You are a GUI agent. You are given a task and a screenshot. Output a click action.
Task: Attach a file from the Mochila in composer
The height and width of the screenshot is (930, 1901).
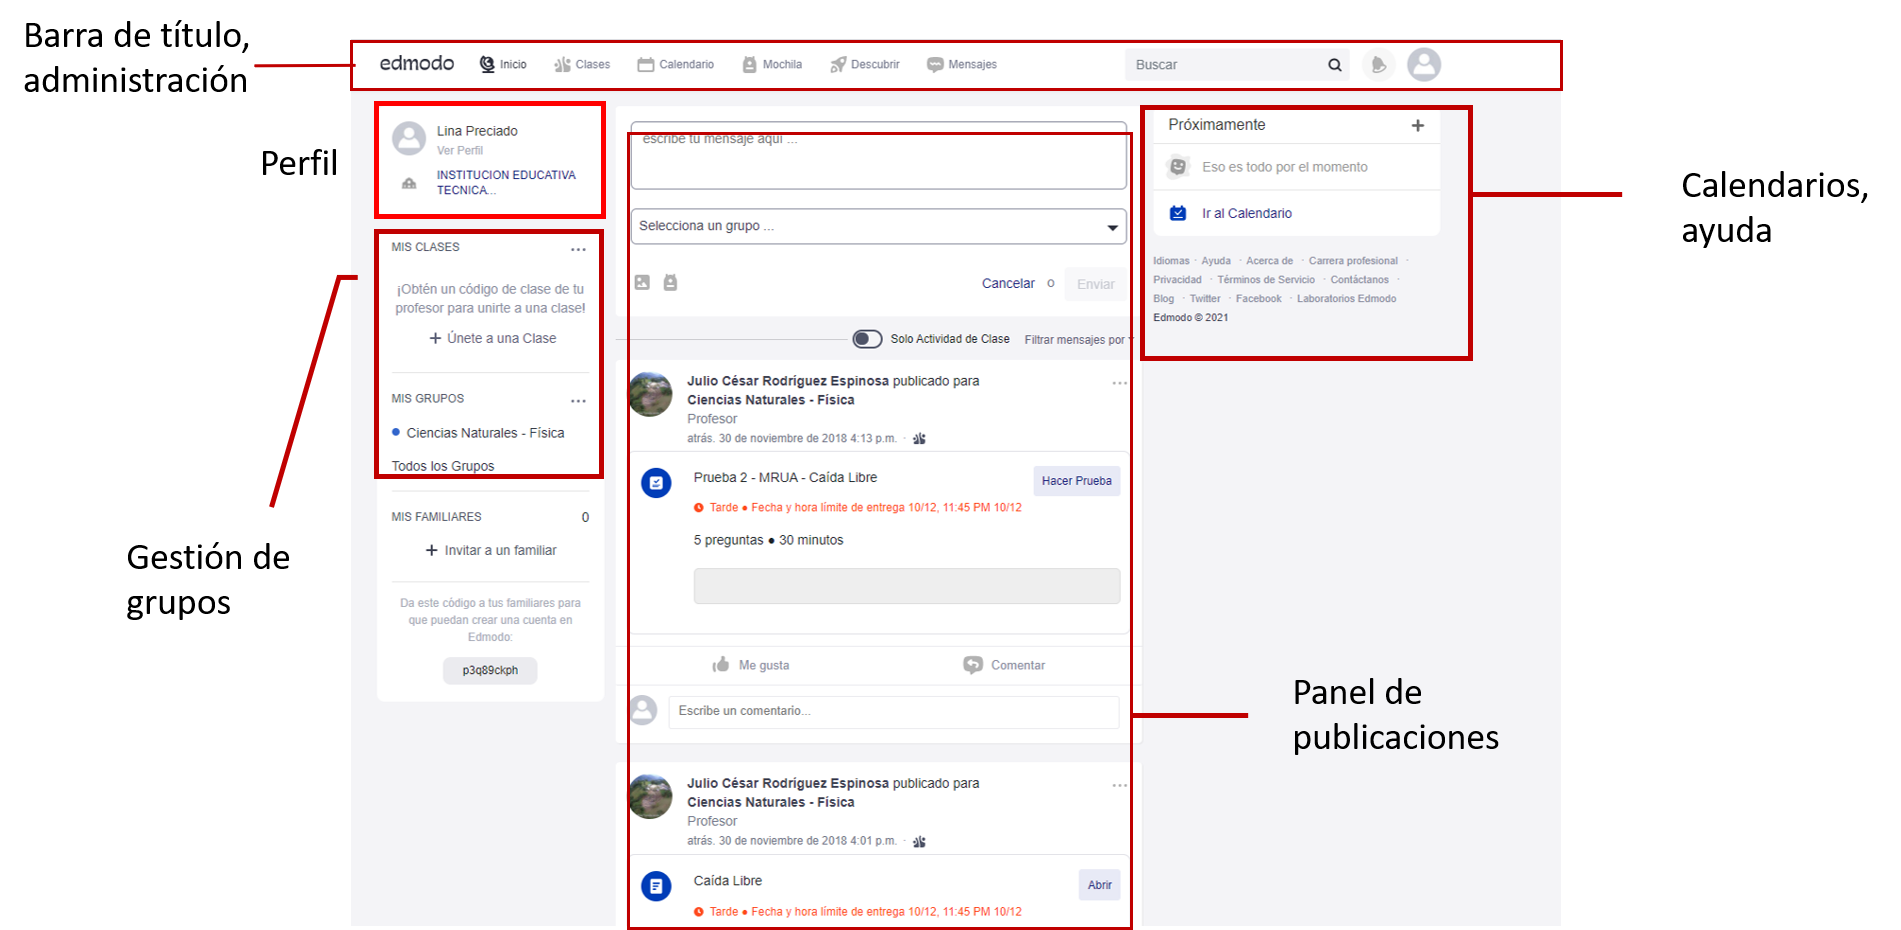click(x=670, y=282)
